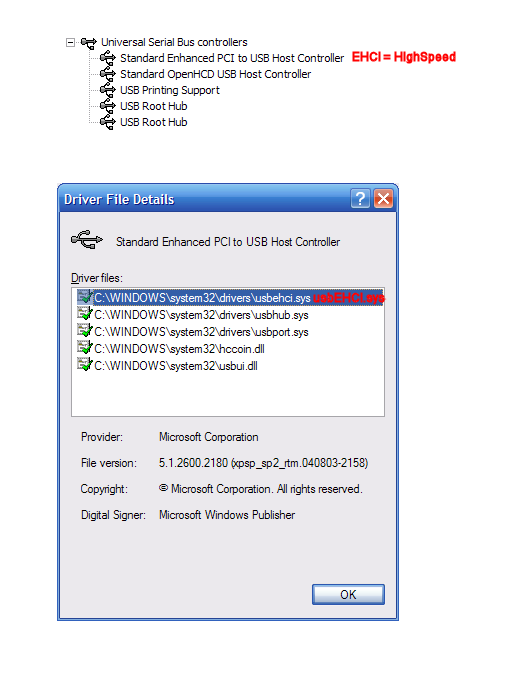Select Standard OpenHCD USB Host Controller
This screenshot has height=680, width=513.
[x=216, y=74]
